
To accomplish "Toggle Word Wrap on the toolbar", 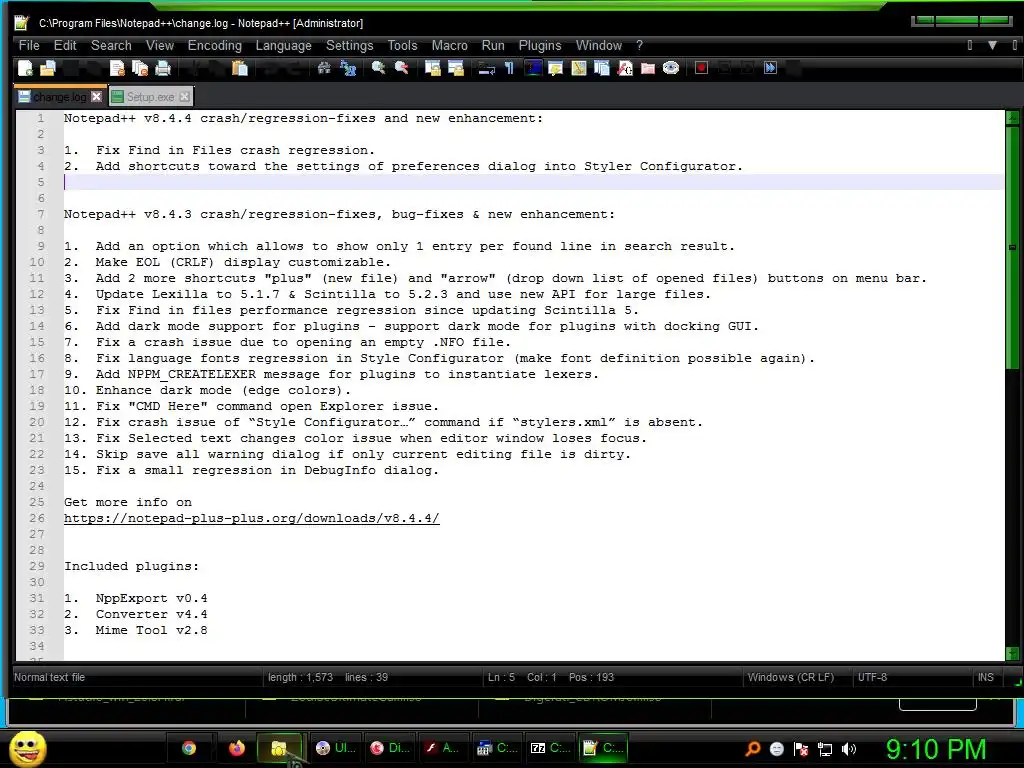I will 486,68.
